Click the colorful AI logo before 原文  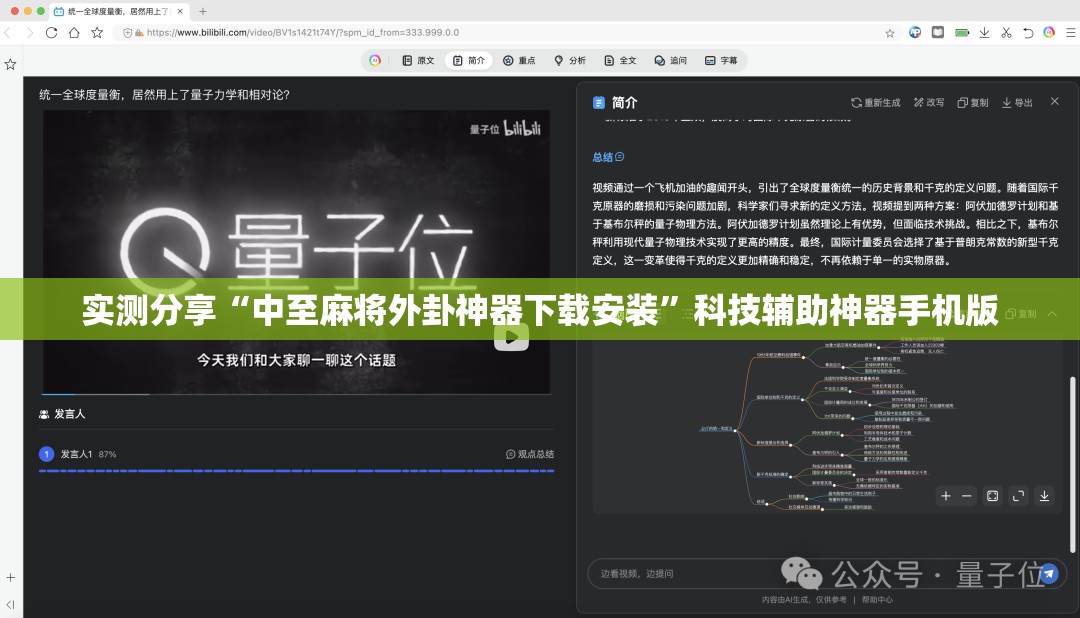point(375,61)
